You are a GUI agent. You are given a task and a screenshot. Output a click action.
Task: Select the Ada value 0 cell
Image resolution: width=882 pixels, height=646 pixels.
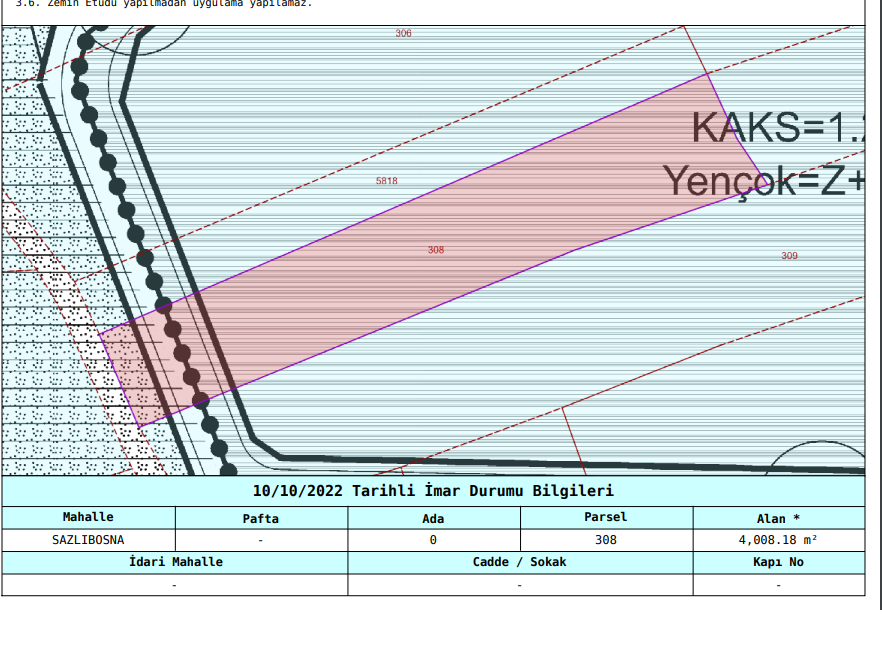[x=433, y=540]
